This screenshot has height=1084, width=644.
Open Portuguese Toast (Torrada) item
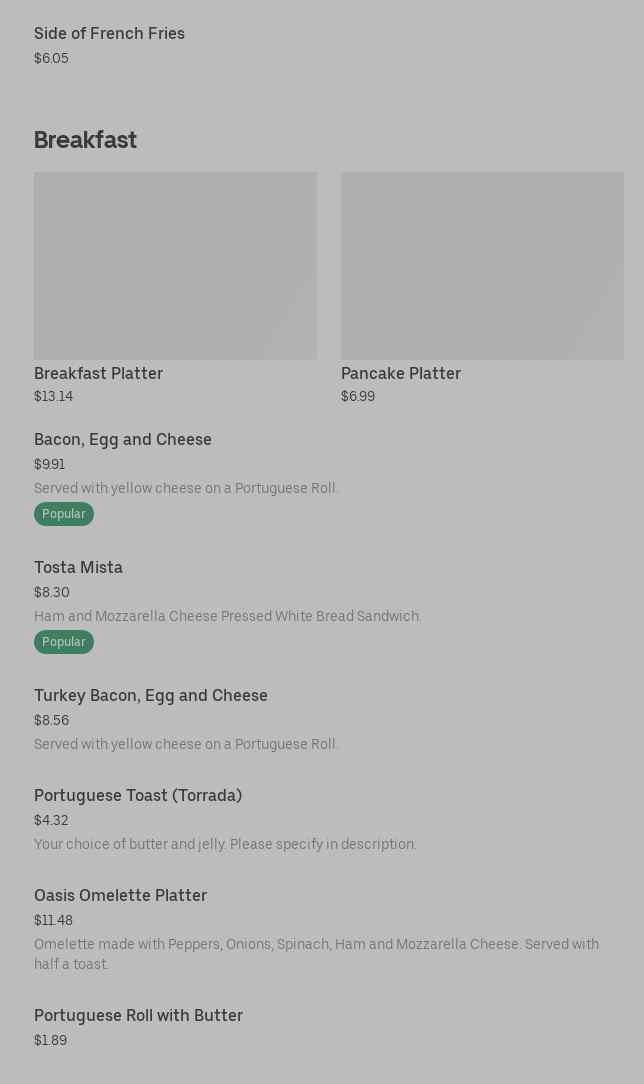(x=138, y=795)
